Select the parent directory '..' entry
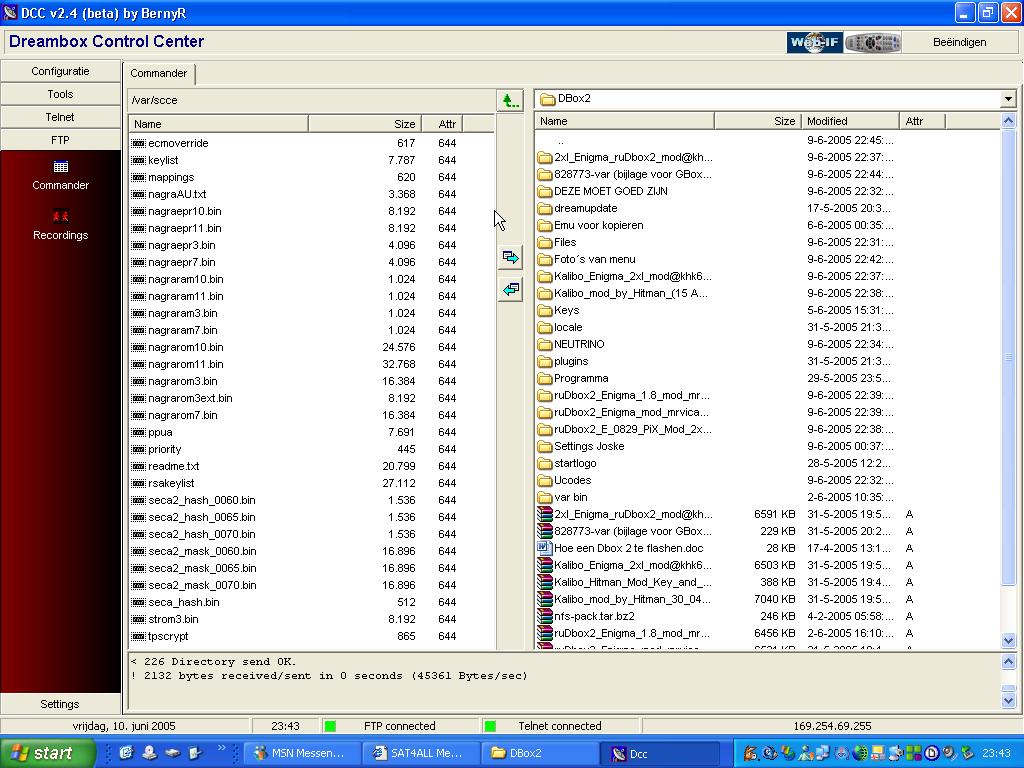 768,140
